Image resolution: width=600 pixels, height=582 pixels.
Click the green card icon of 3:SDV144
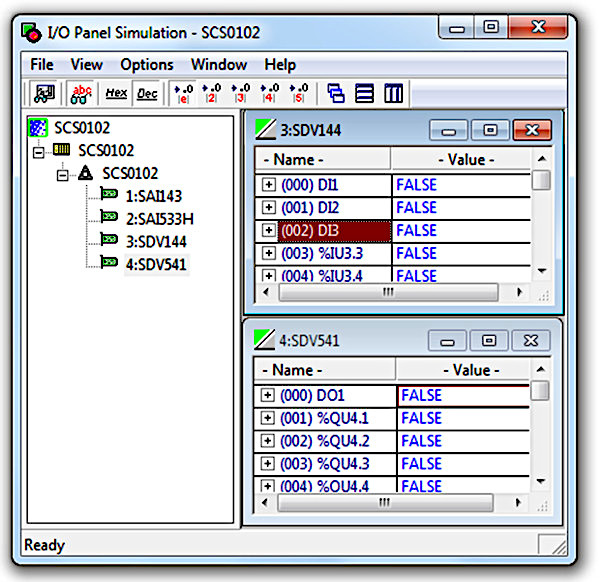pyautogui.click(x=109, y=240)
